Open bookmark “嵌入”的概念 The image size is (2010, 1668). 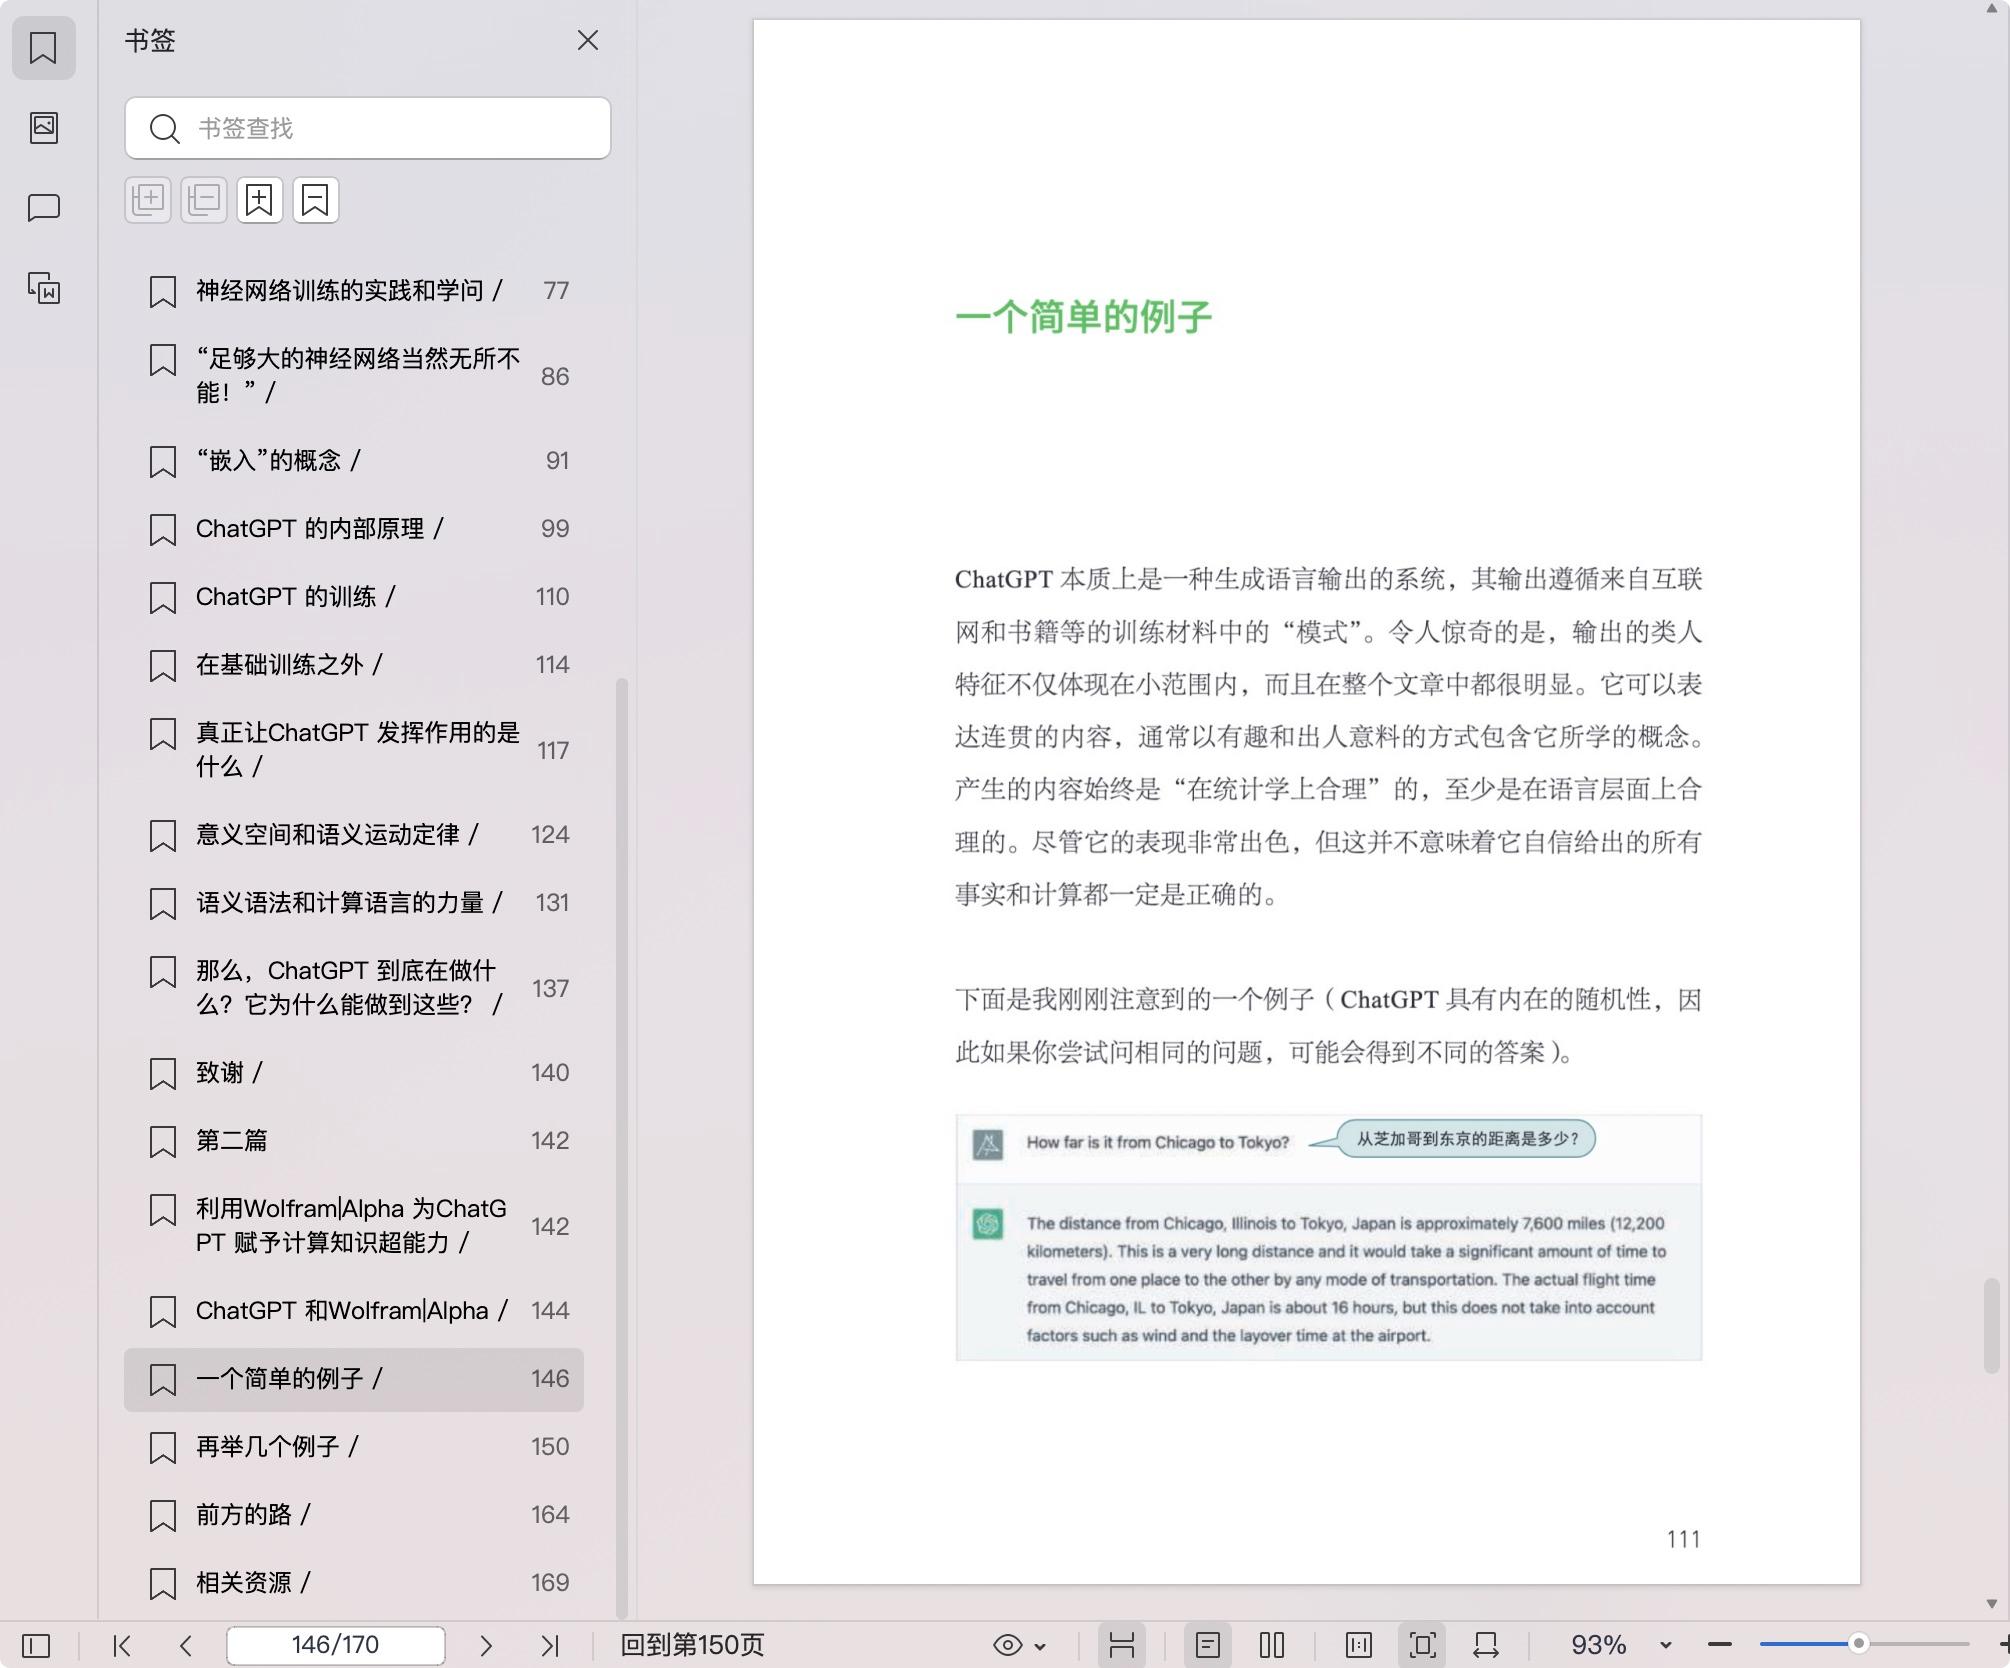point(354,461)
